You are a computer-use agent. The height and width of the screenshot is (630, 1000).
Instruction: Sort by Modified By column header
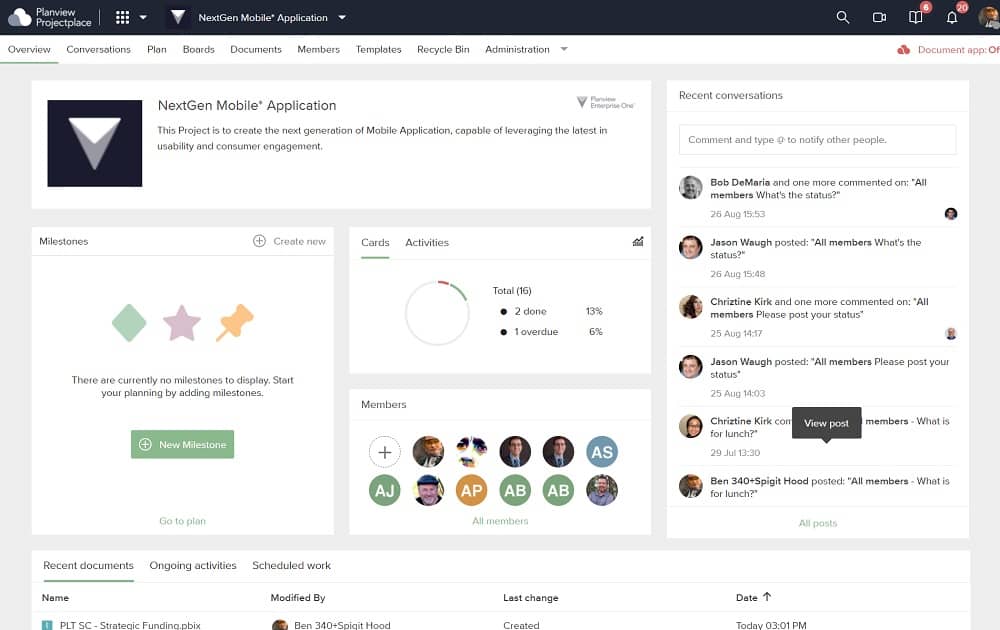tap(298, 597)
